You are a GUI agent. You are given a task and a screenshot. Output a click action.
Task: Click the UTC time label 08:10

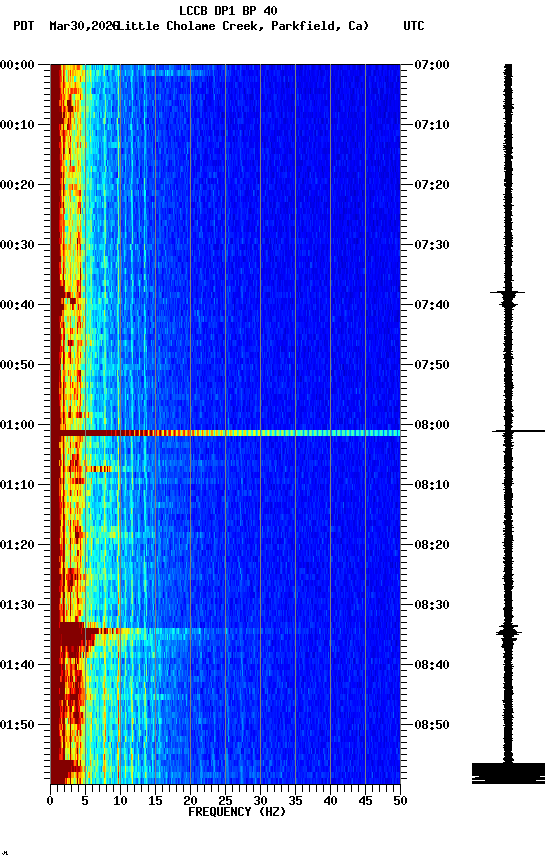coord(432,485)
